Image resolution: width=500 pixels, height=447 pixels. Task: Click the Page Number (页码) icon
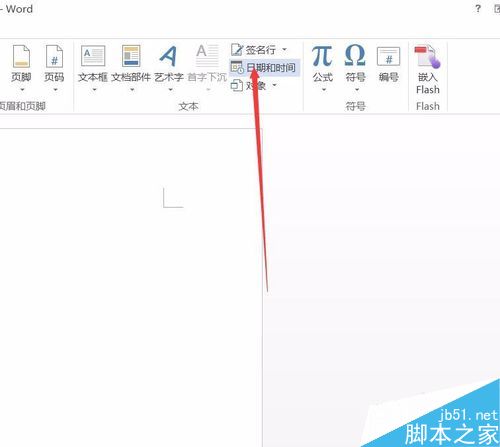(54, 57)
